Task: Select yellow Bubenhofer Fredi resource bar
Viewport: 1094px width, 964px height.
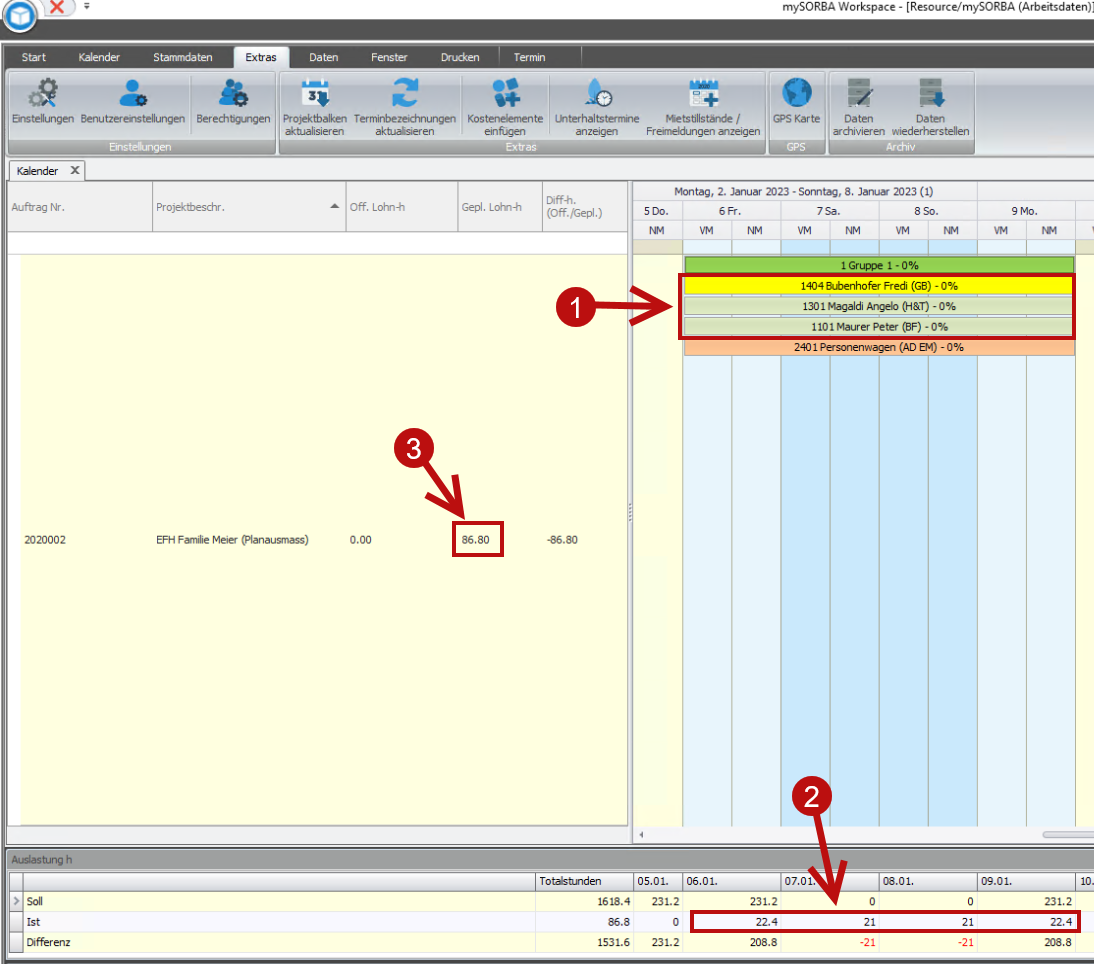Action: pos(878,286)
